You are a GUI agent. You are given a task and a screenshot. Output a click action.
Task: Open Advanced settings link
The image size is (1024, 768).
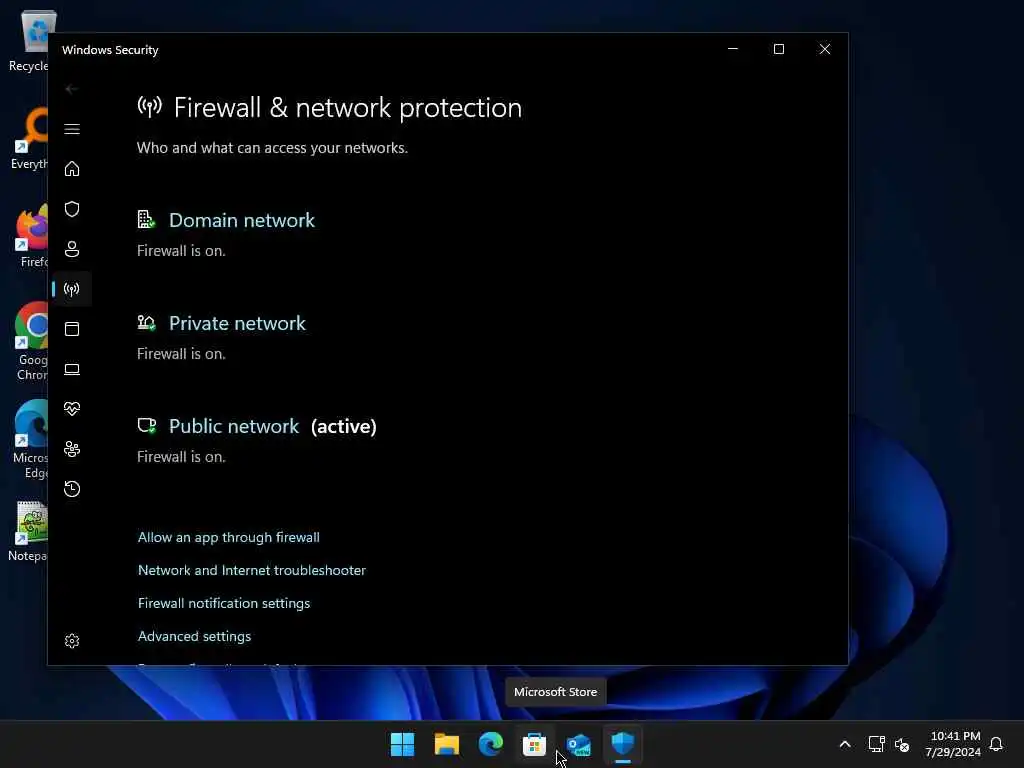tap(194, 636)
